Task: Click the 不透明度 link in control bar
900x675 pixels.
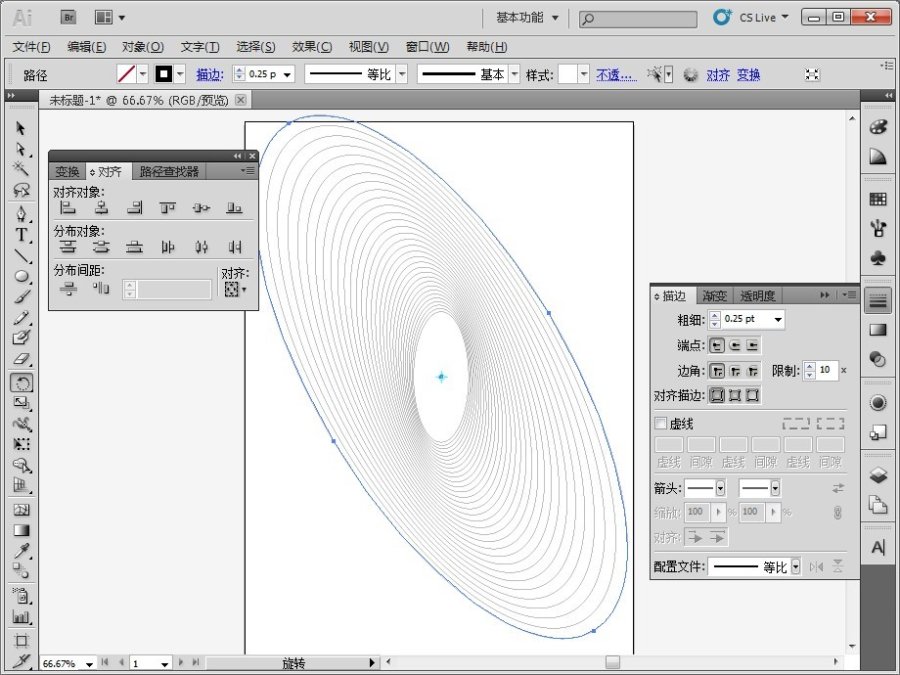Action: tap(616, 75)
